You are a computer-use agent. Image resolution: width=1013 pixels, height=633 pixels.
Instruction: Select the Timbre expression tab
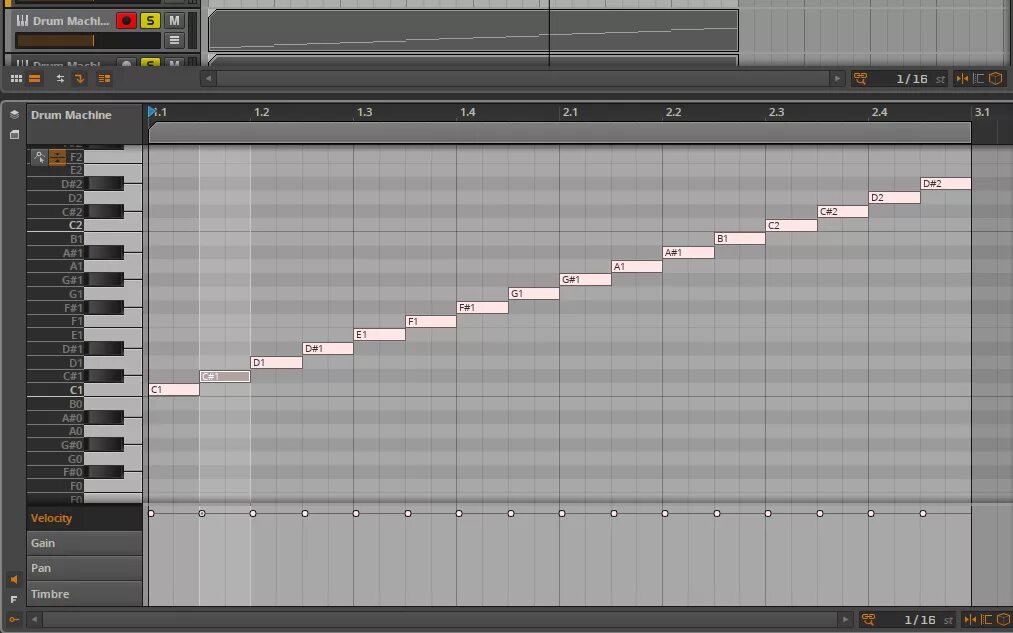pyautogui.click(x=84, y=594)
